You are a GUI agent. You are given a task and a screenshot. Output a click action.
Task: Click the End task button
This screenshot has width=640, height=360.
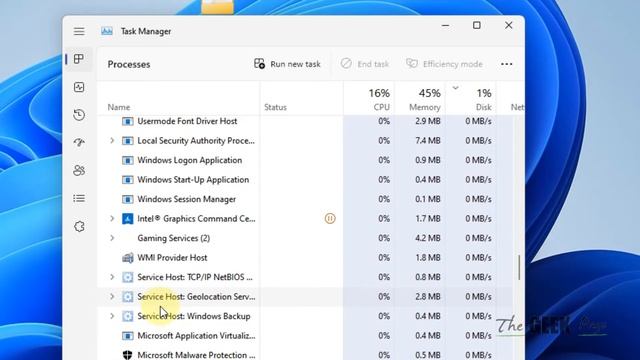(364, 64)
